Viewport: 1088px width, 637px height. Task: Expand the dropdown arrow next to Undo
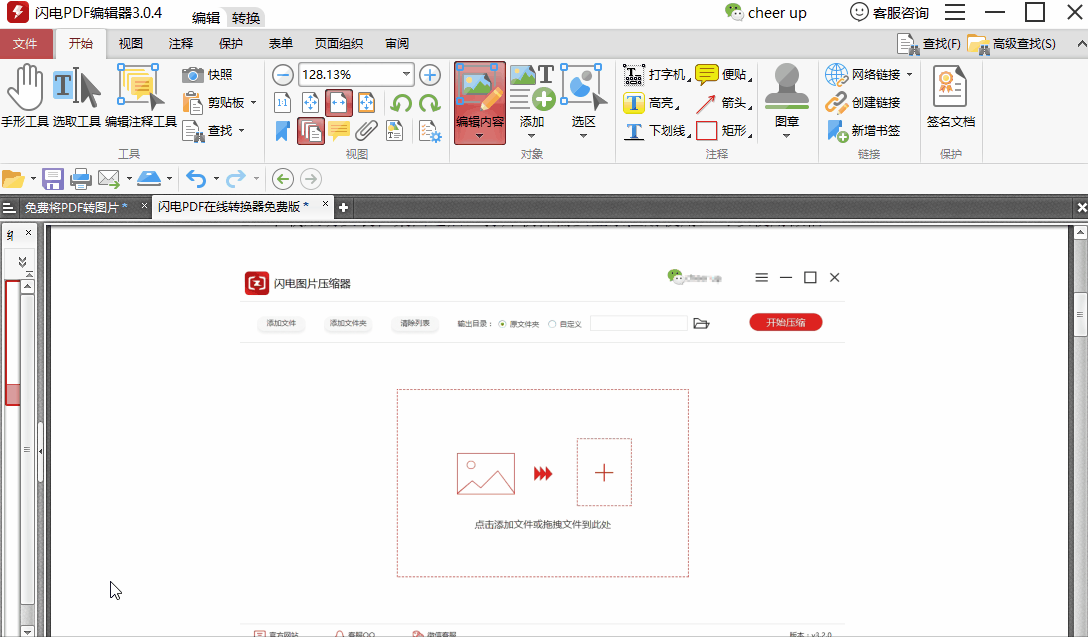tap(216, 179)
